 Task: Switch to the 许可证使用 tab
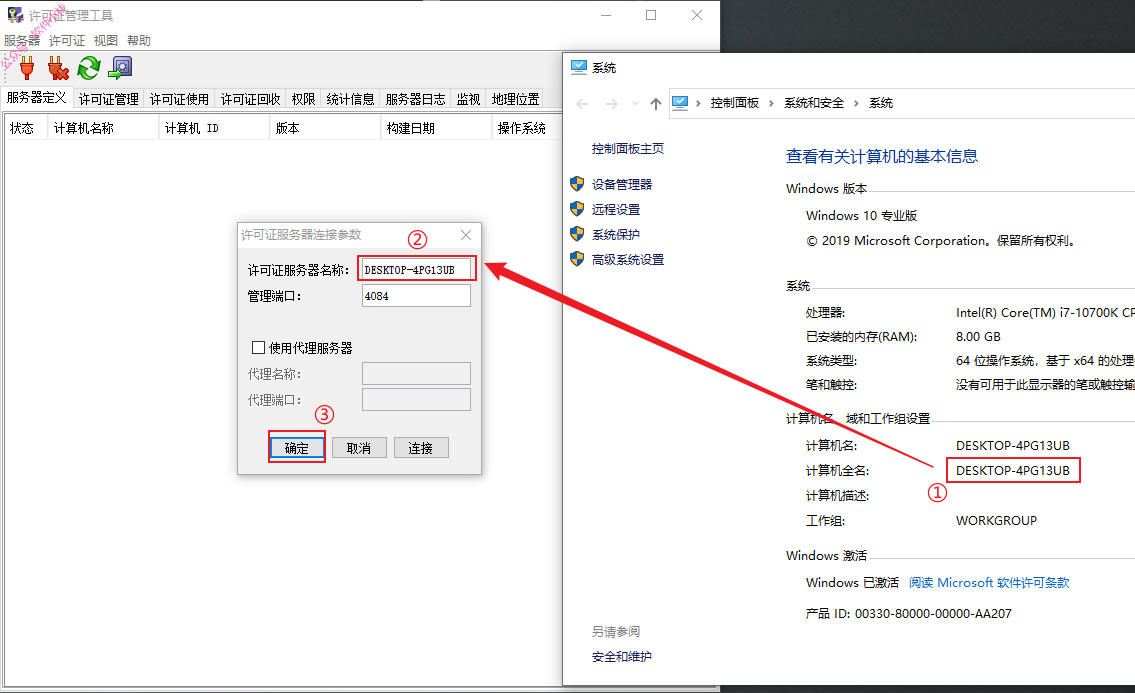click(x=180, y=99)
